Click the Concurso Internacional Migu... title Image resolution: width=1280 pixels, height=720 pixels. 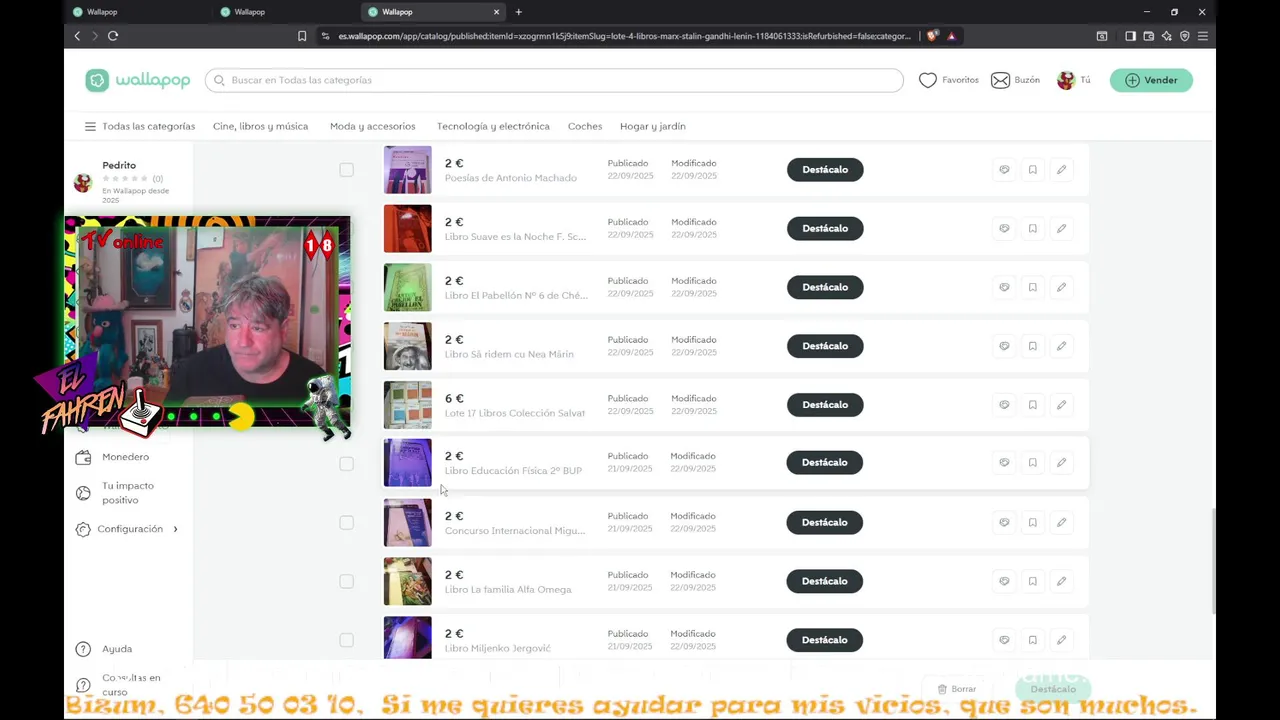pyautogui.click(x=515, y=531)
